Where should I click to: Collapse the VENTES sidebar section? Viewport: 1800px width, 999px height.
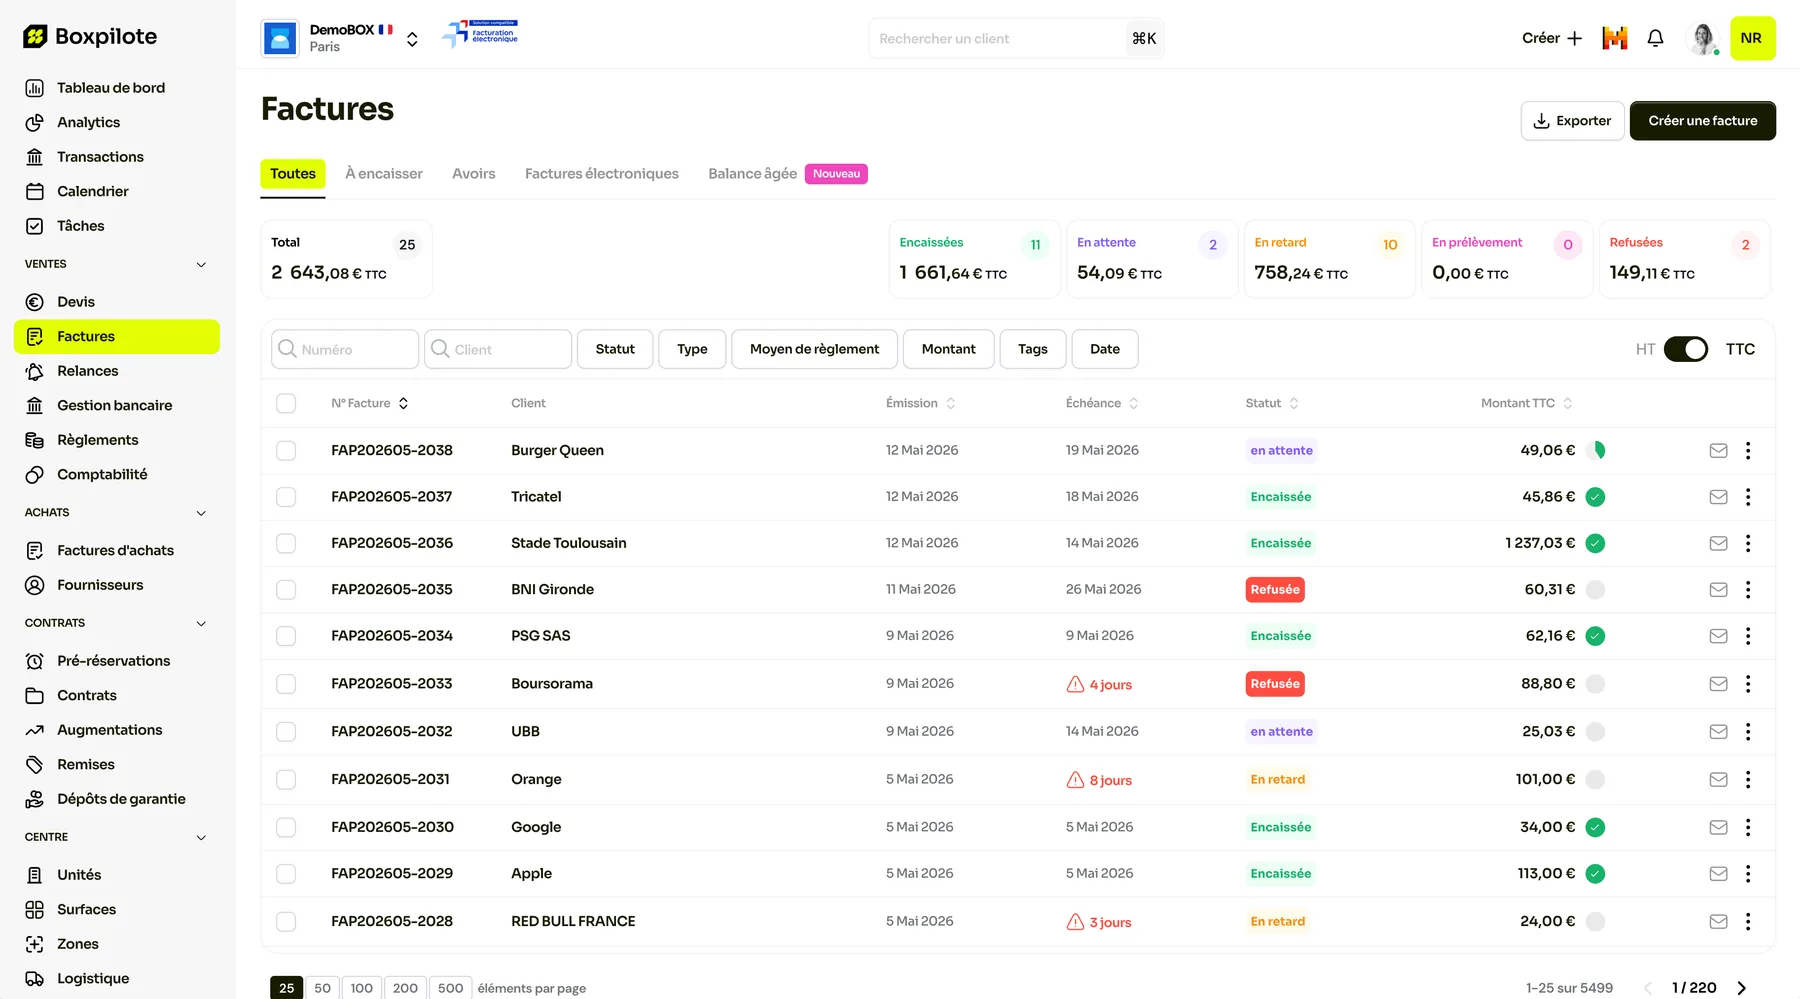[x=201, y=264]
